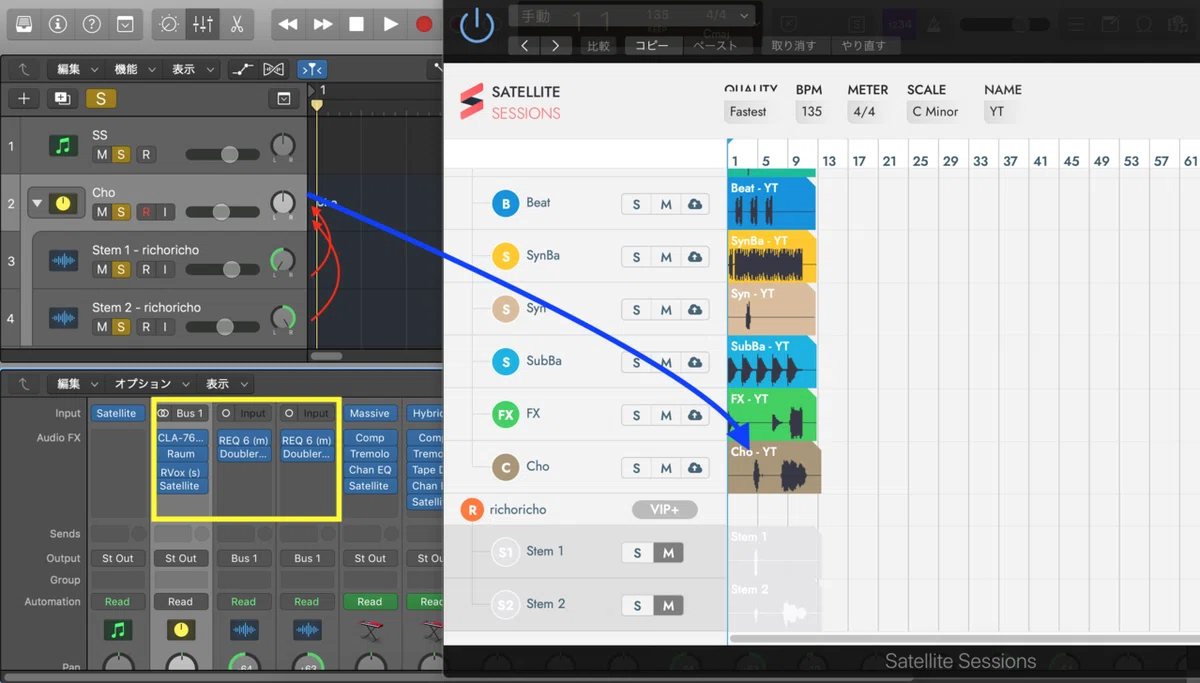Open the Massive instrument slot
The width and height of the screenshot is (1200, 683).
tap(369, 413)
